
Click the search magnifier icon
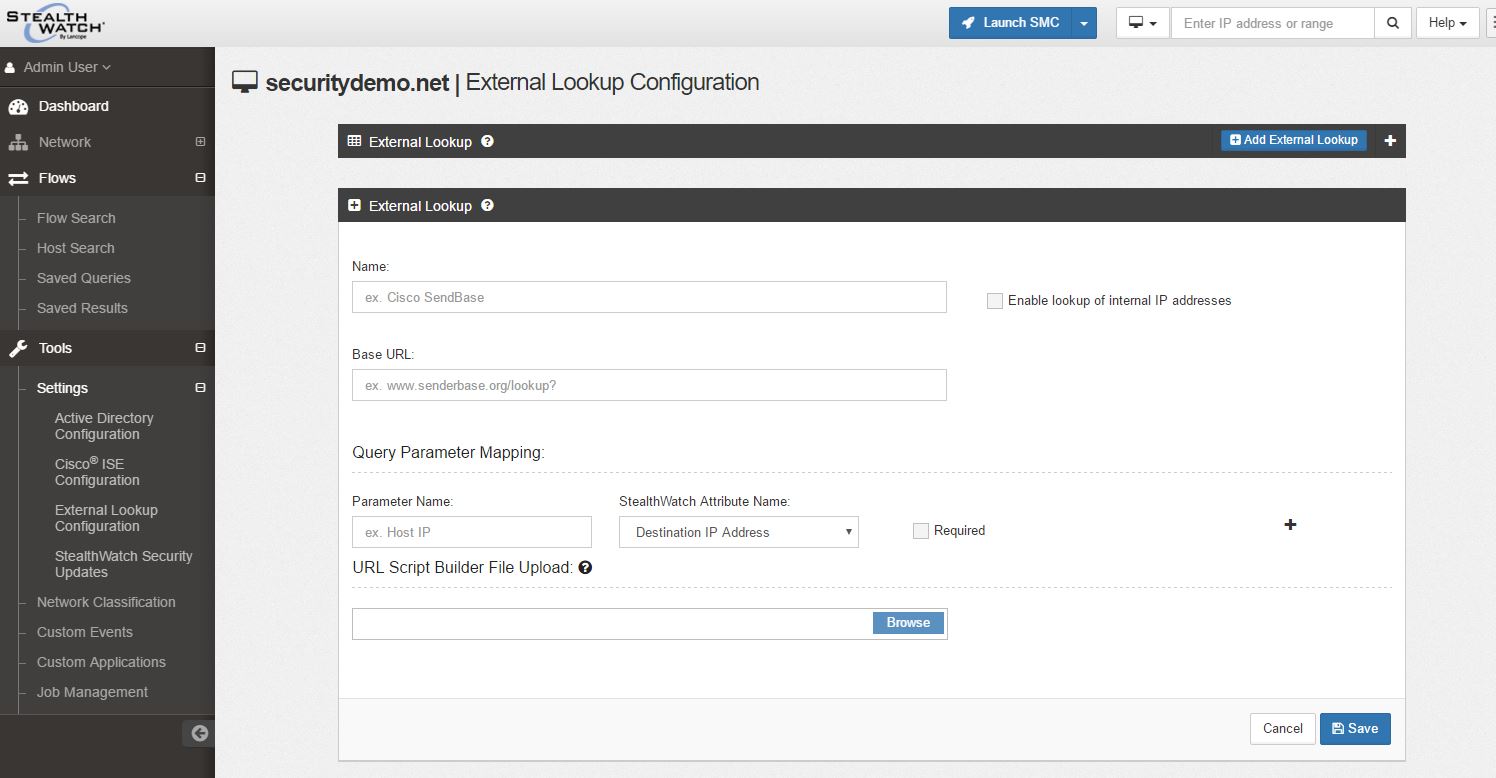click(1393, 23)
